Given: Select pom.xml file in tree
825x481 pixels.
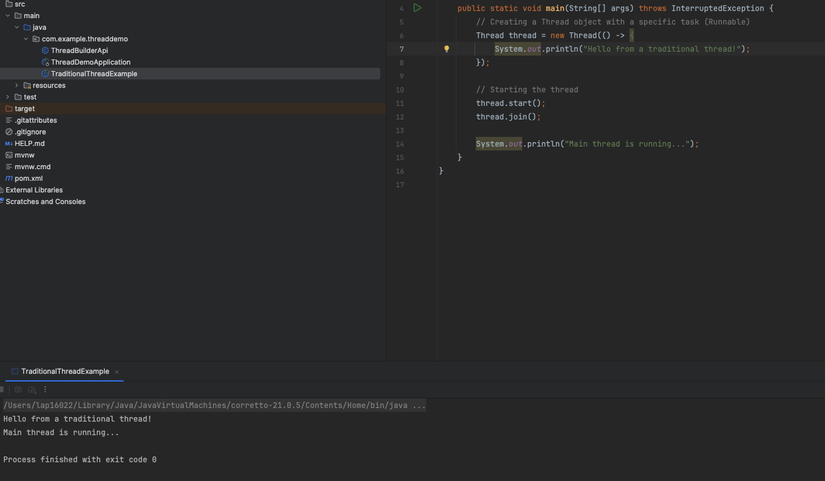Looking at the screenshot, I should [x=29, y=178].
